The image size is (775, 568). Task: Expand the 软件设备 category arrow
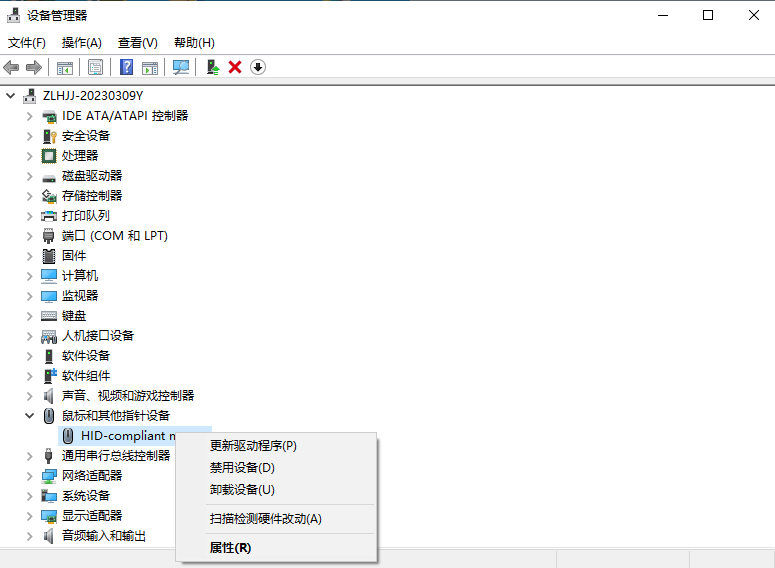point(30,356)
